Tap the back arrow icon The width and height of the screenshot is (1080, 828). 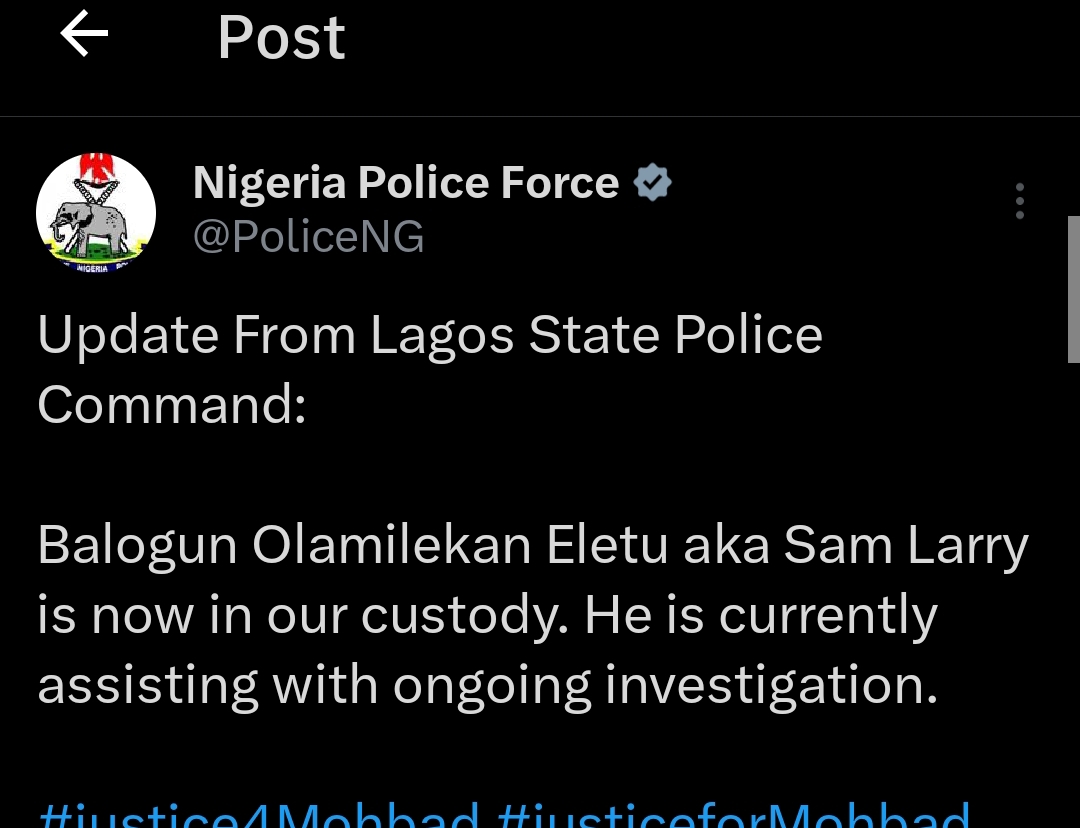[84, 36]
